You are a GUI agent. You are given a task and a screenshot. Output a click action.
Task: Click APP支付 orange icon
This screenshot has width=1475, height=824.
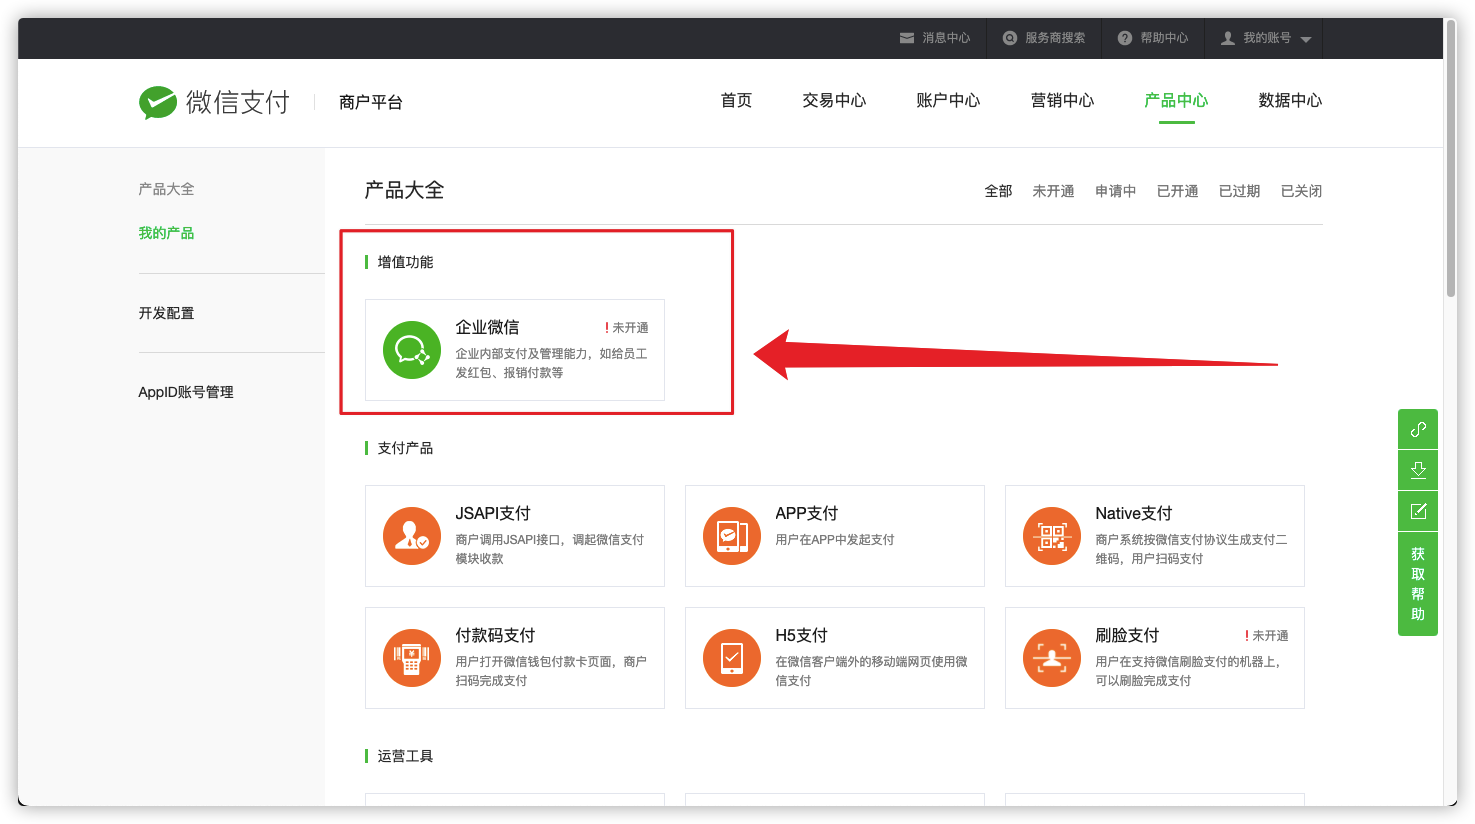(x=732, y=536)
